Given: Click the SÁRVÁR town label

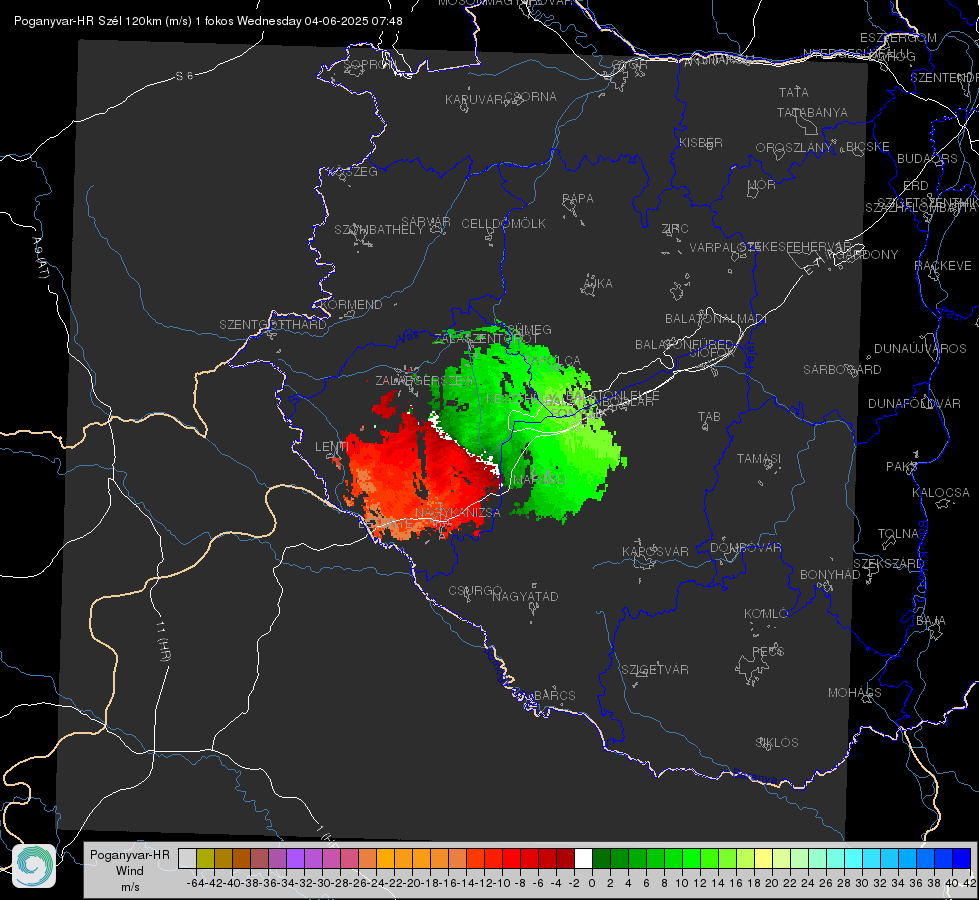Looking at the screenshot, I should pyautogui.click(x=426, y=222).
